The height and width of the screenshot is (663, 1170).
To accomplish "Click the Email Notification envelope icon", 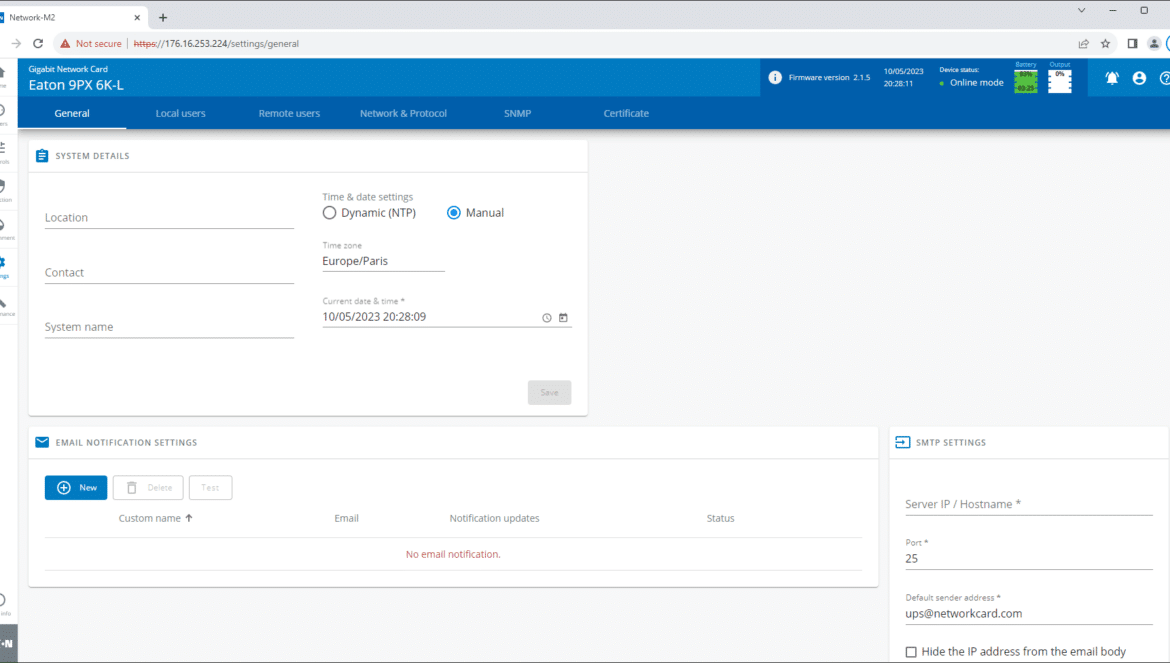I will click(x=42, y=442).
